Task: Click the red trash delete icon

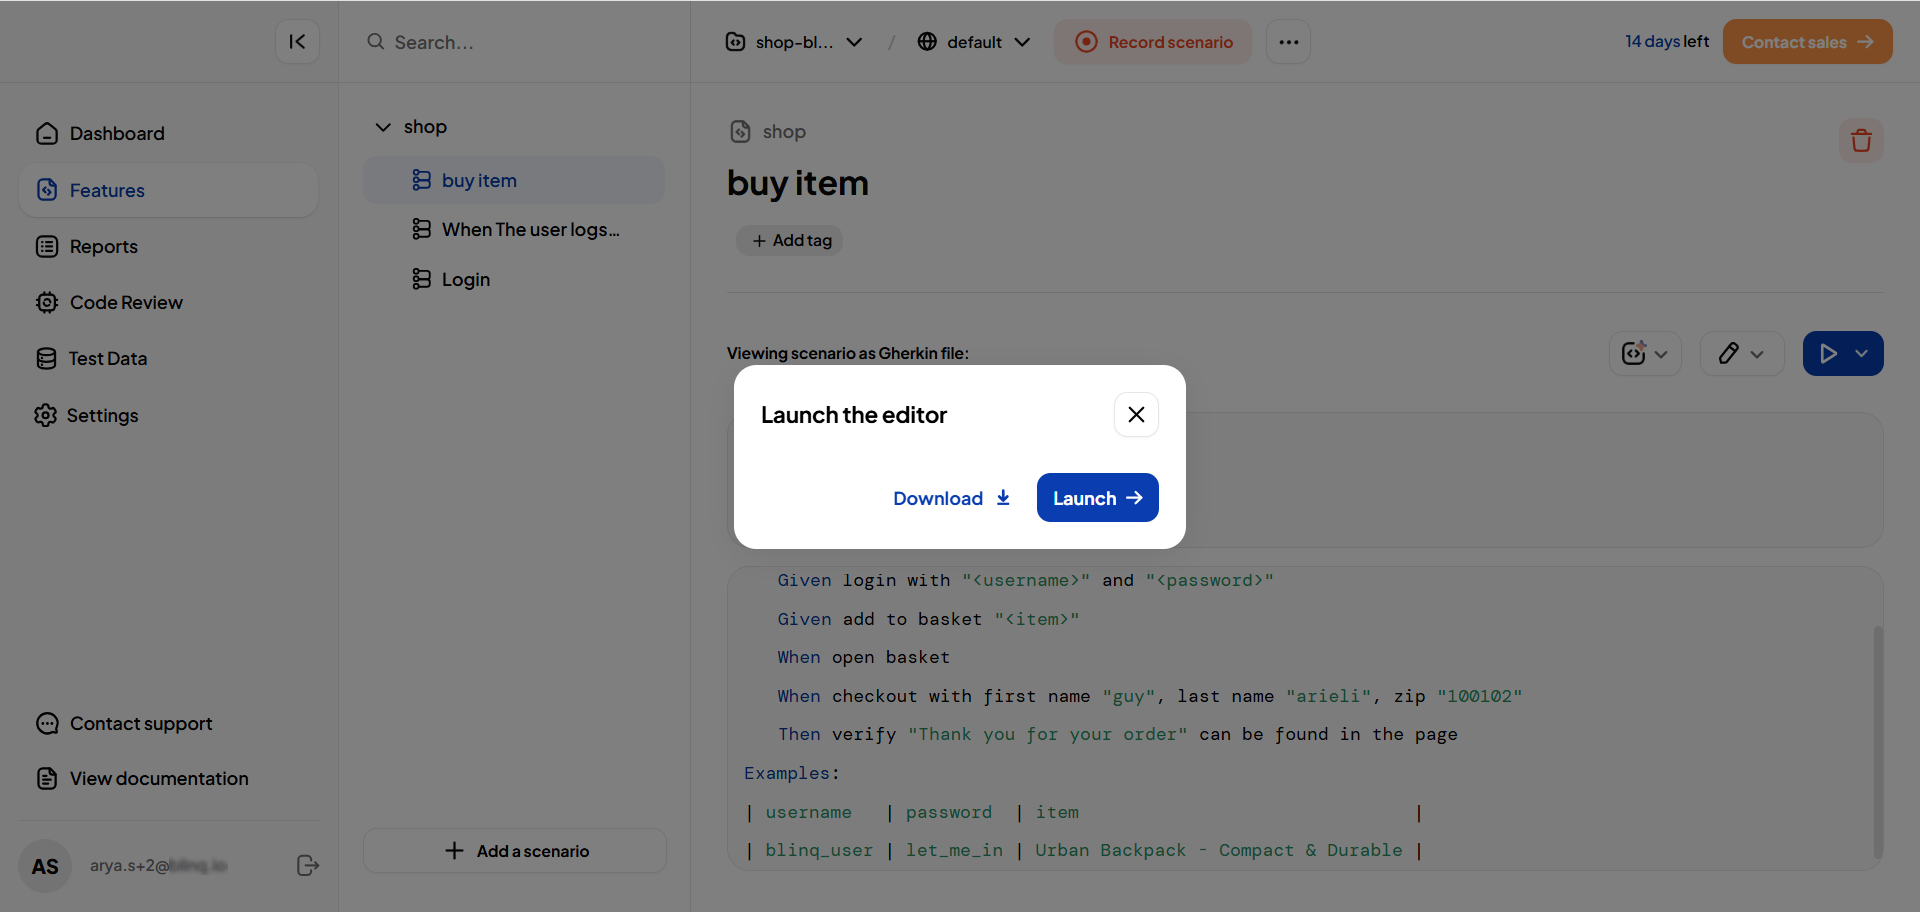Action: tap(1860, 141)
